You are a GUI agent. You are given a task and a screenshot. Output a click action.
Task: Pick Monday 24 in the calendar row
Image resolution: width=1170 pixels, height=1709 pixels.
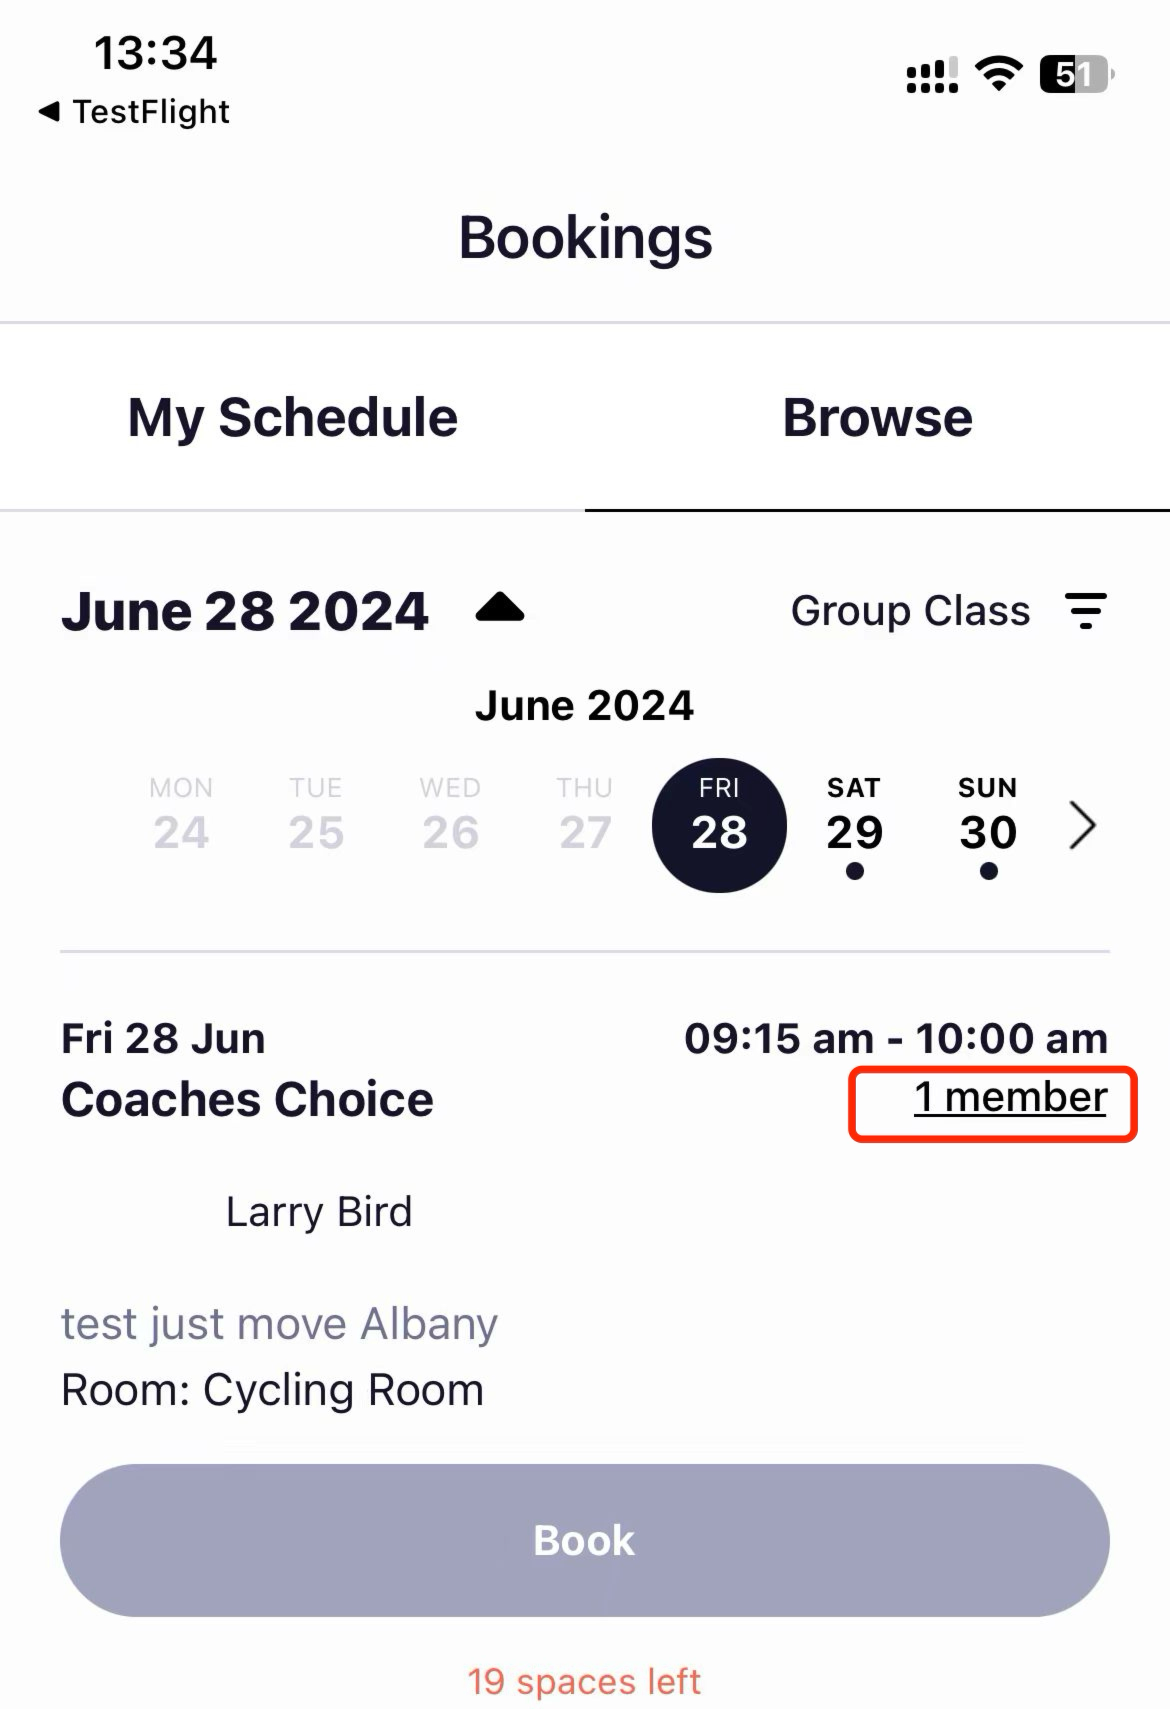[x=181, y=816]
